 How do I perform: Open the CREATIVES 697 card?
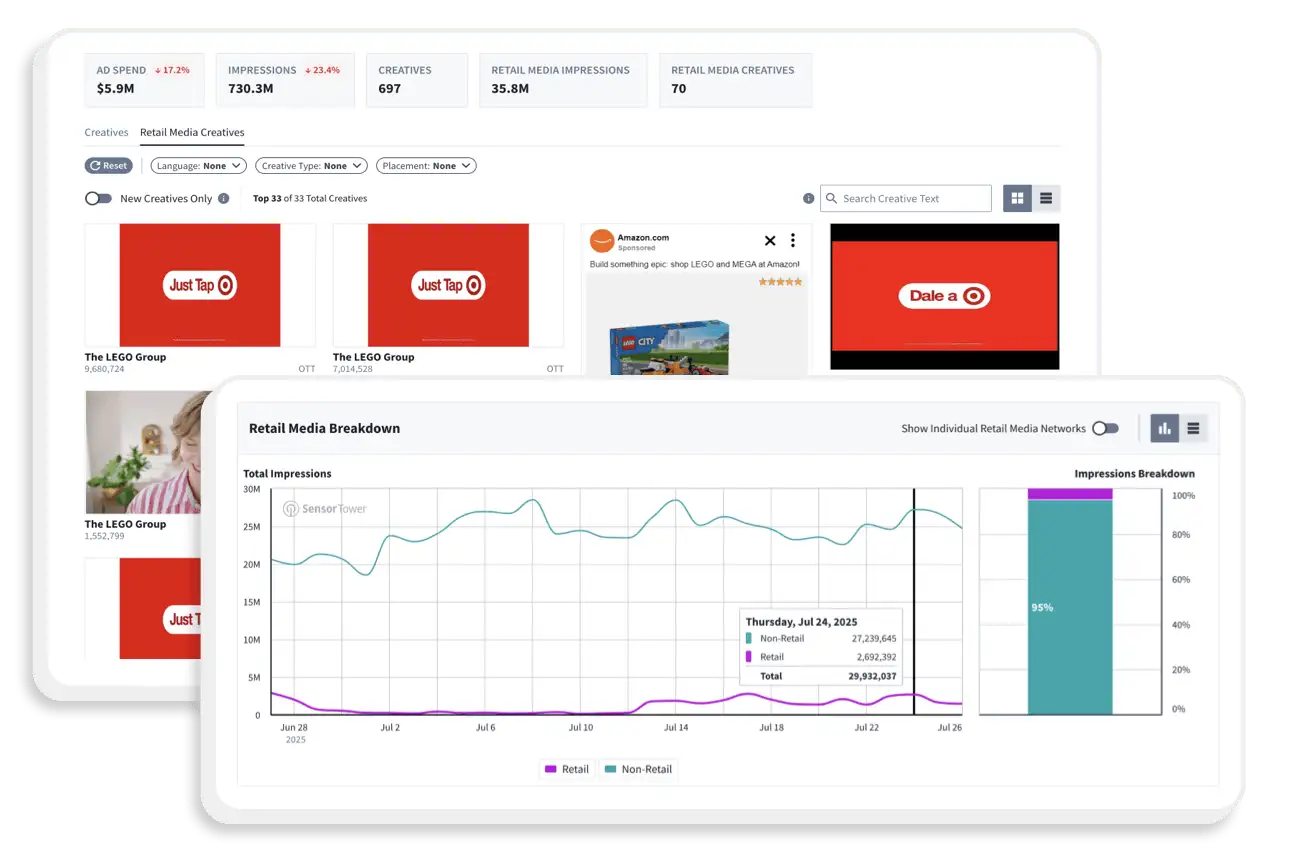[416, 80]
